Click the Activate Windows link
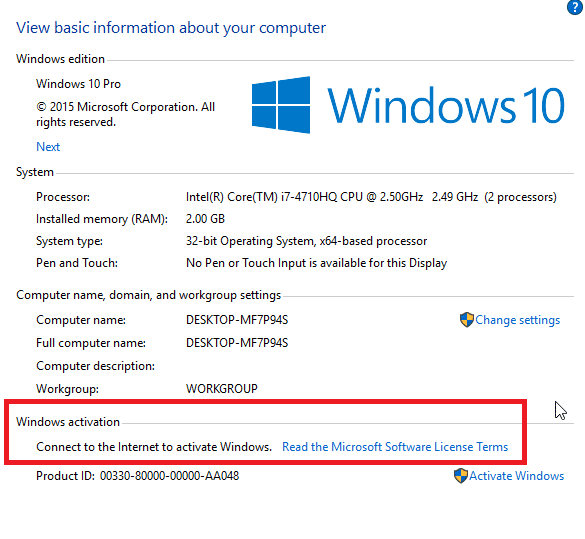585x539 pixels. (x=516, y=476)
